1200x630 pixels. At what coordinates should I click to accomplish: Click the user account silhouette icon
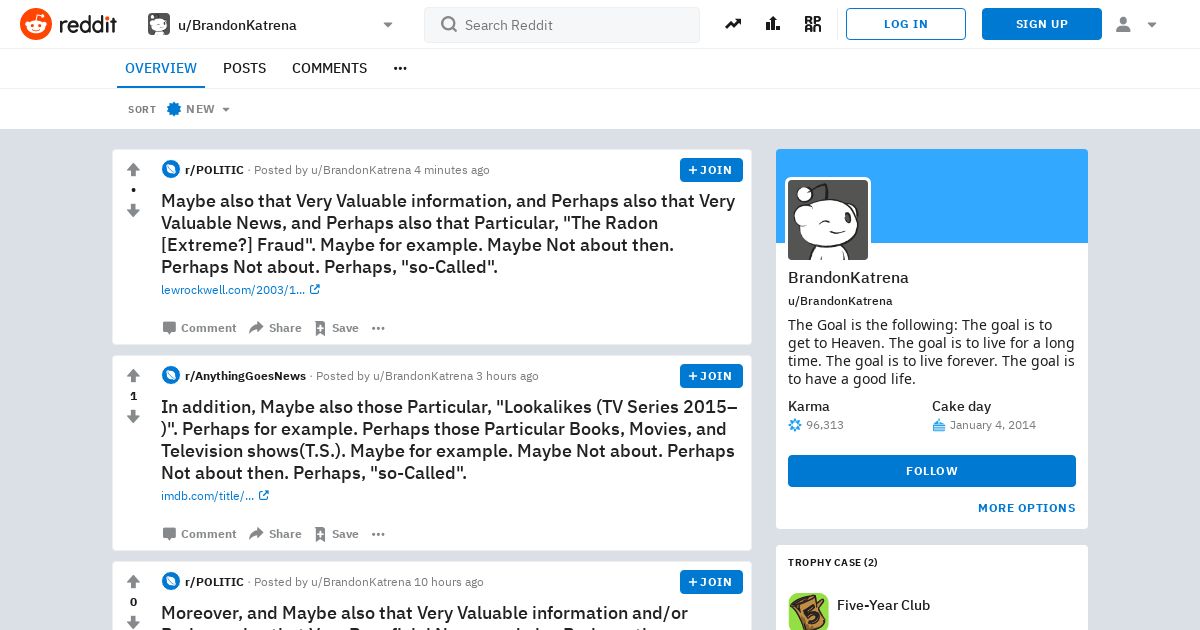[x=1123, y=24]
